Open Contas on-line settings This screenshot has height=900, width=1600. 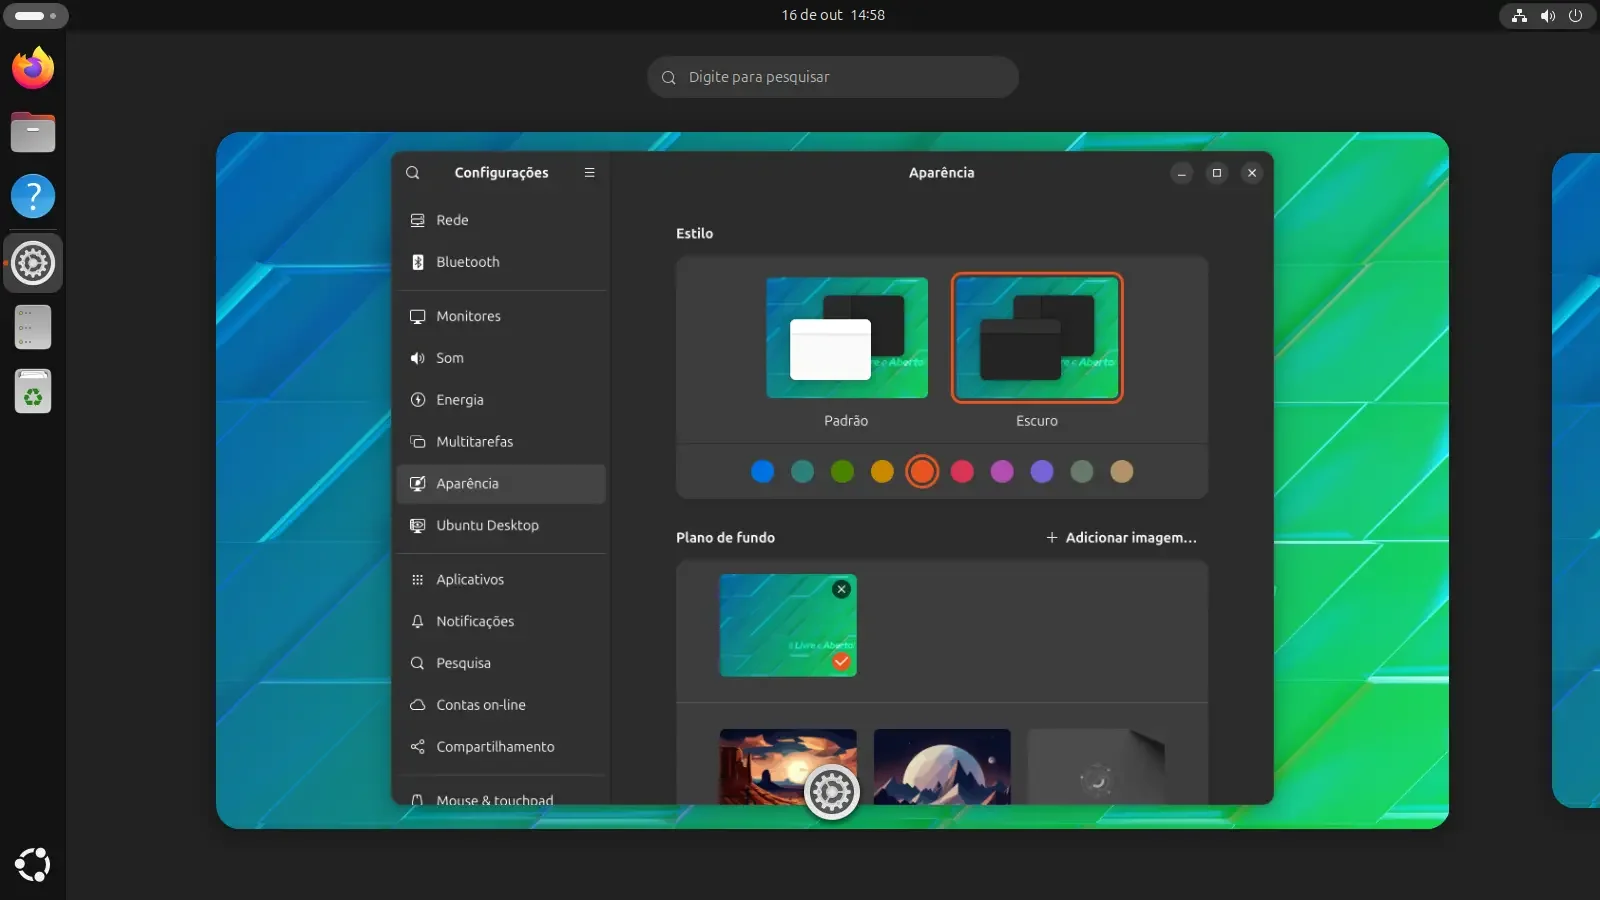click(x=501, y=705)
